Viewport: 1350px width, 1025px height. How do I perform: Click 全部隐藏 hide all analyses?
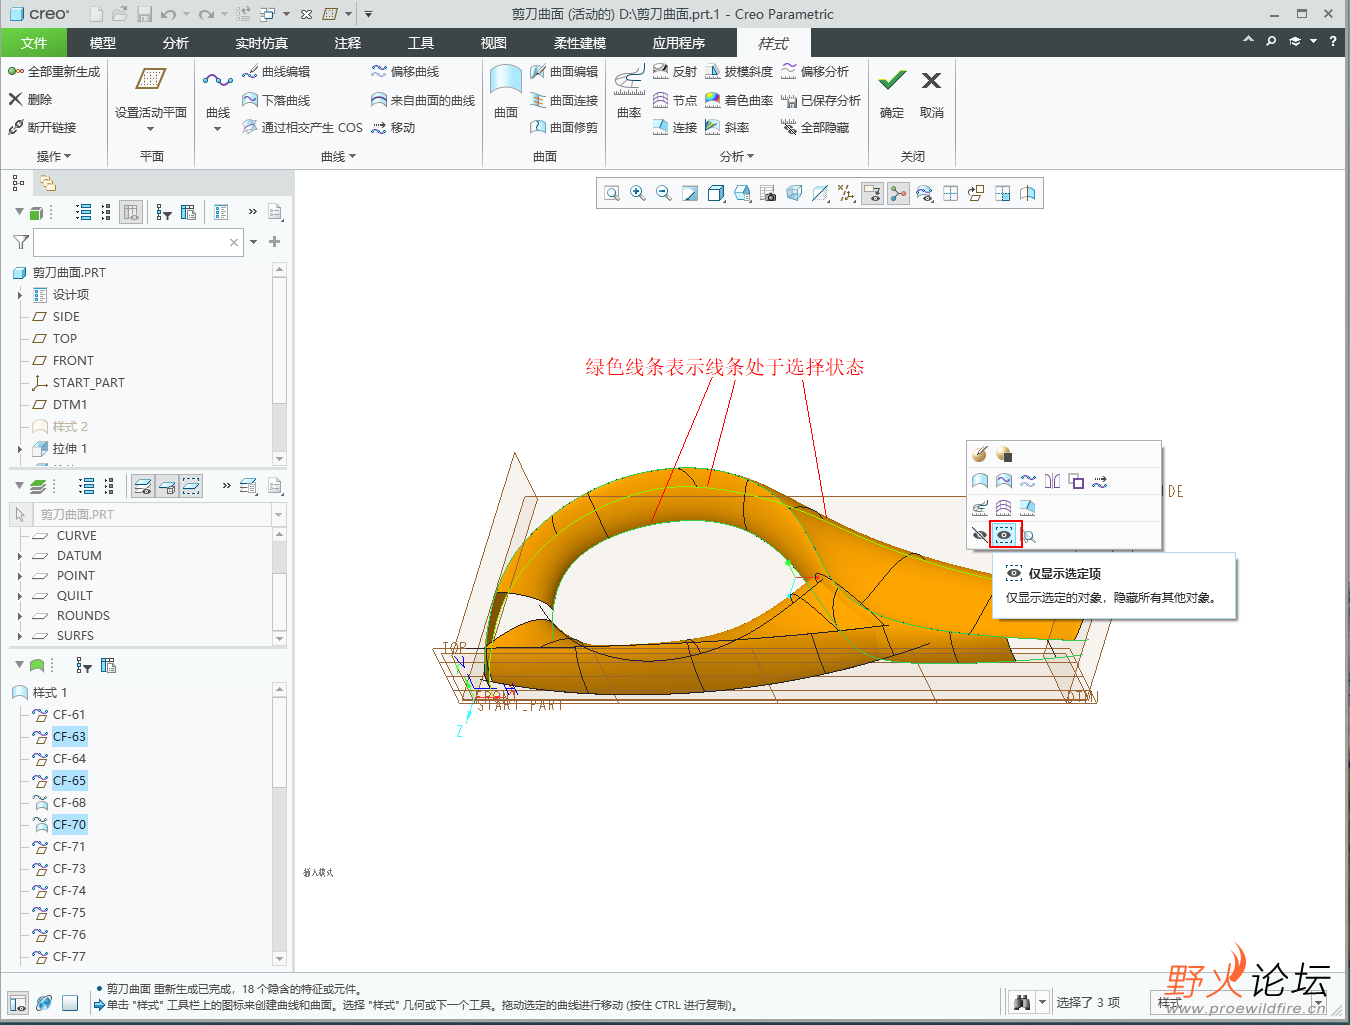pyautogui.click(x=815, y=128)
